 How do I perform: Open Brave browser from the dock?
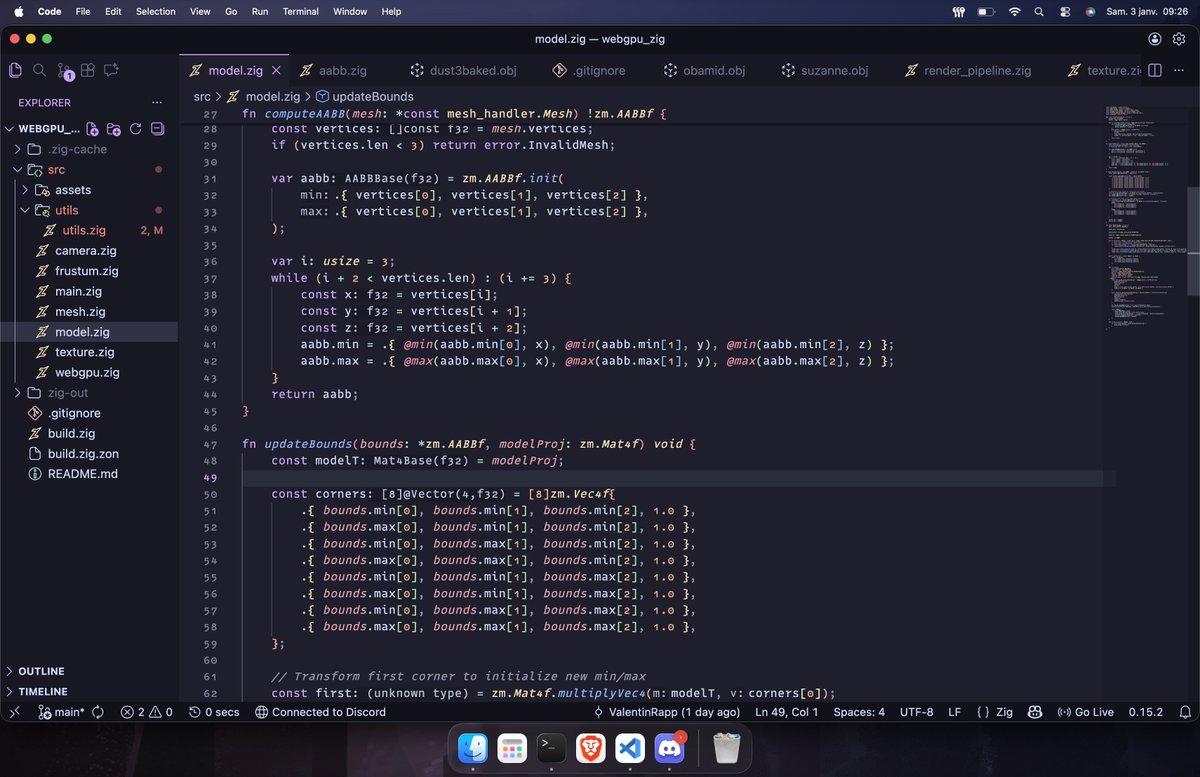(590, 747)
